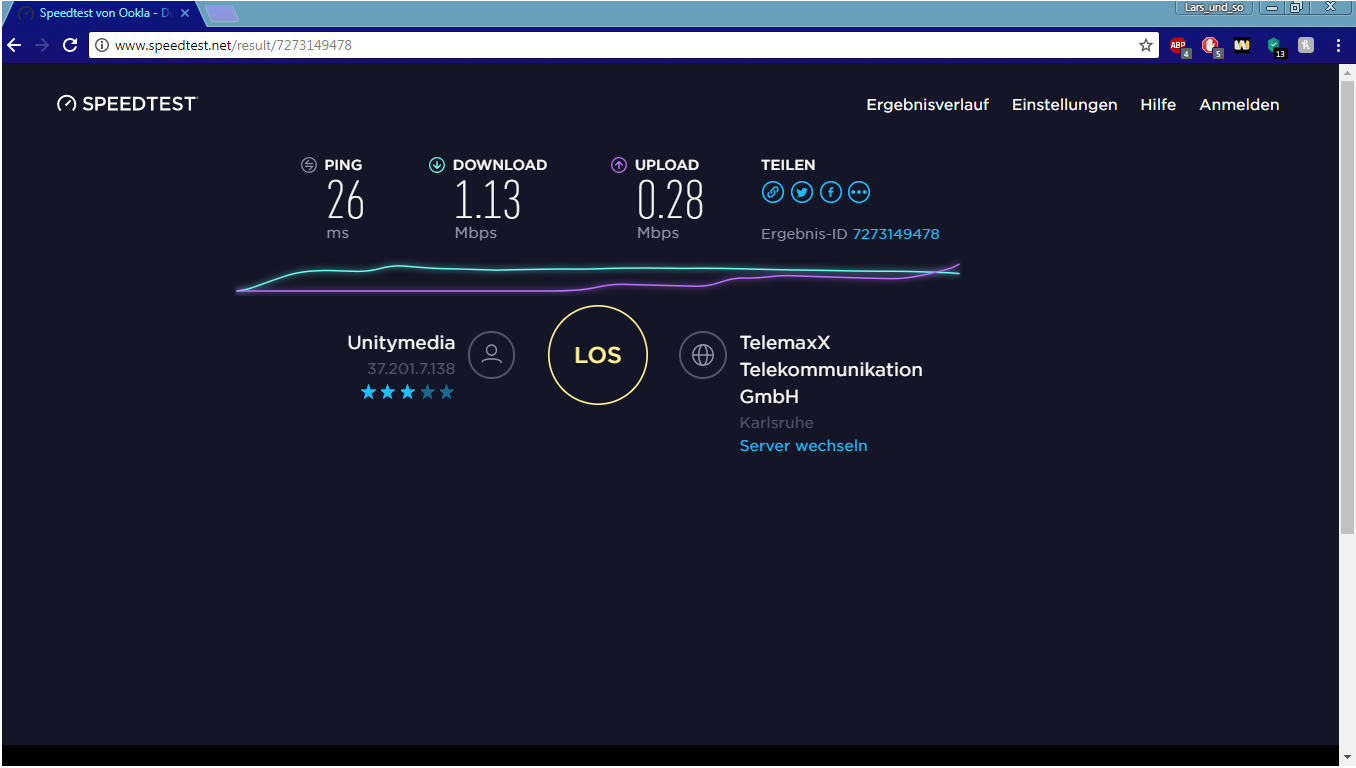Open red hand AdBlock extension
1356x768 pixels.
[x=1210, y=45]
